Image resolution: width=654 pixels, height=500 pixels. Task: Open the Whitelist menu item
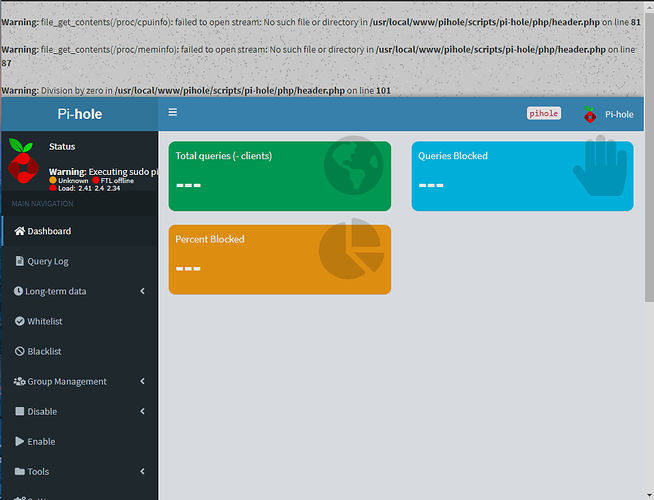coord(44,321)
